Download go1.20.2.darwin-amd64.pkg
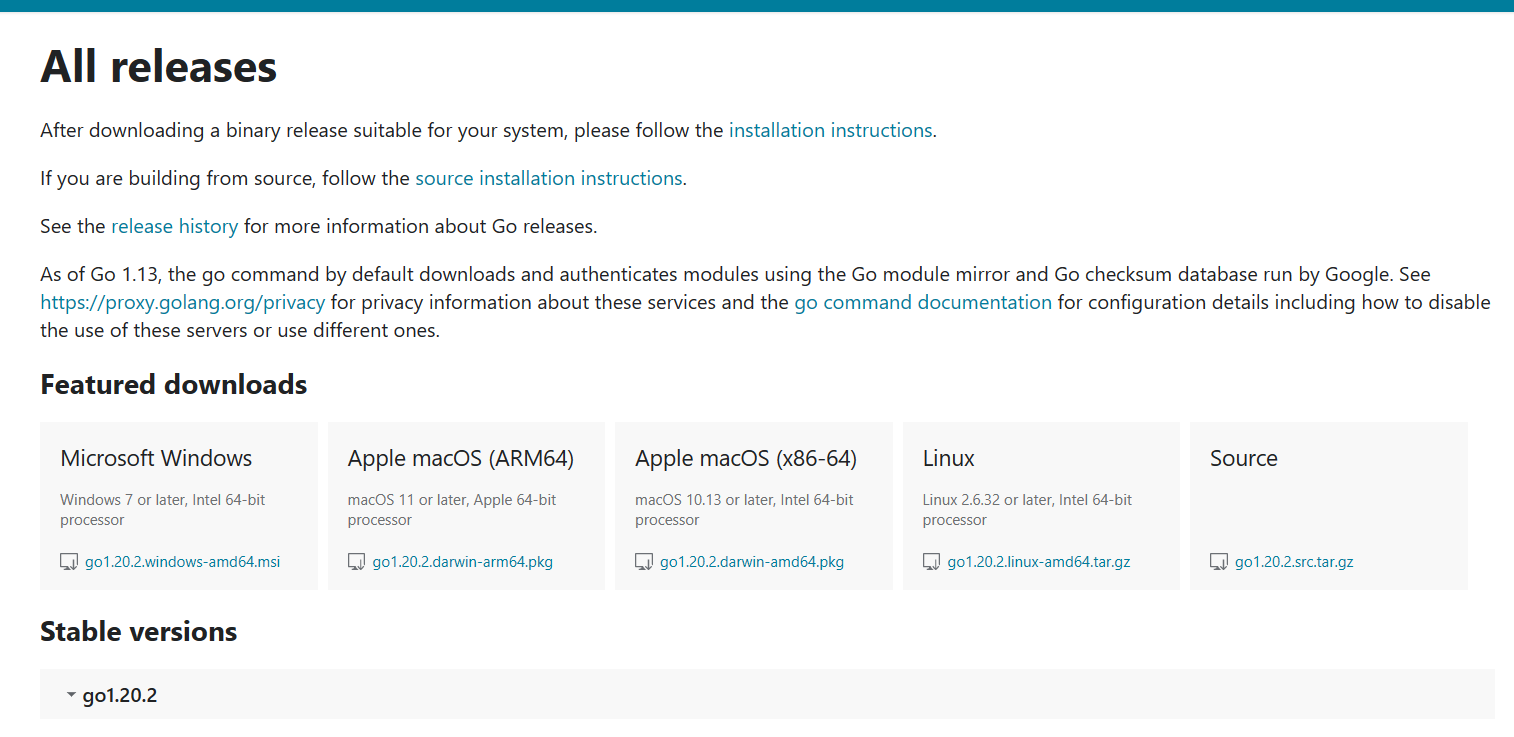 pyautogui.click(x=751, y=562)
